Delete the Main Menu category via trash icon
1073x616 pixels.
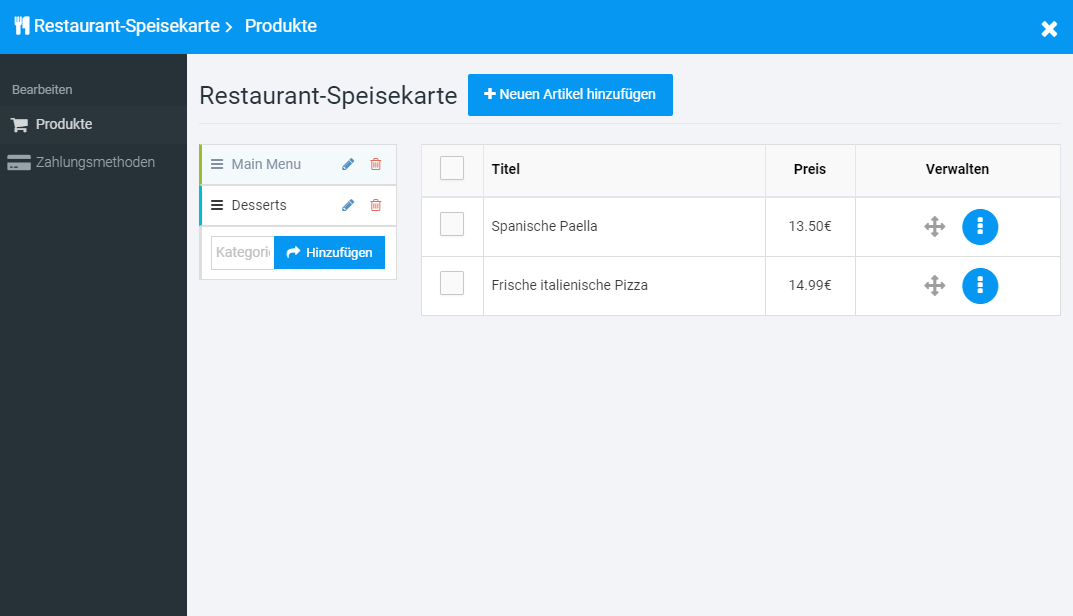(376, 164)
